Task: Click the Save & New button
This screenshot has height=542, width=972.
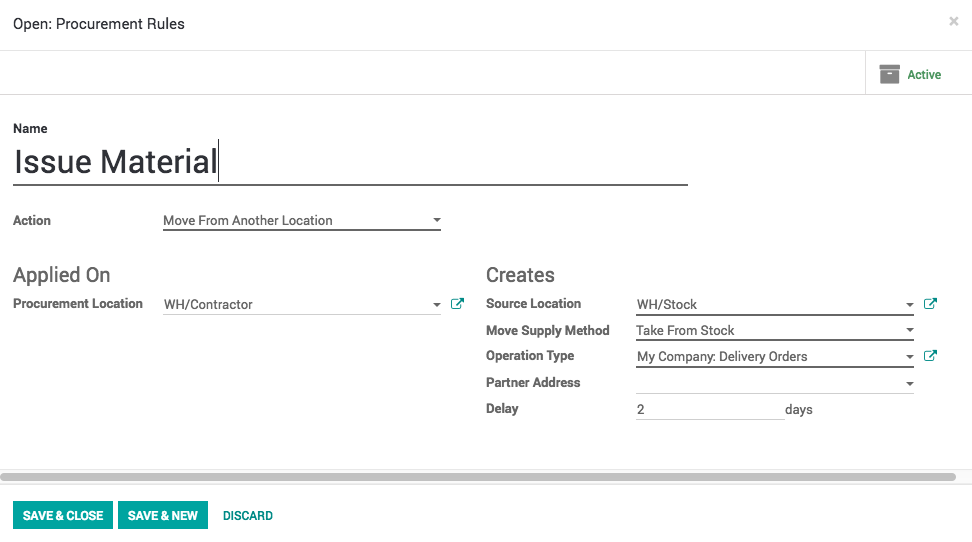Action: click(163, 515)
